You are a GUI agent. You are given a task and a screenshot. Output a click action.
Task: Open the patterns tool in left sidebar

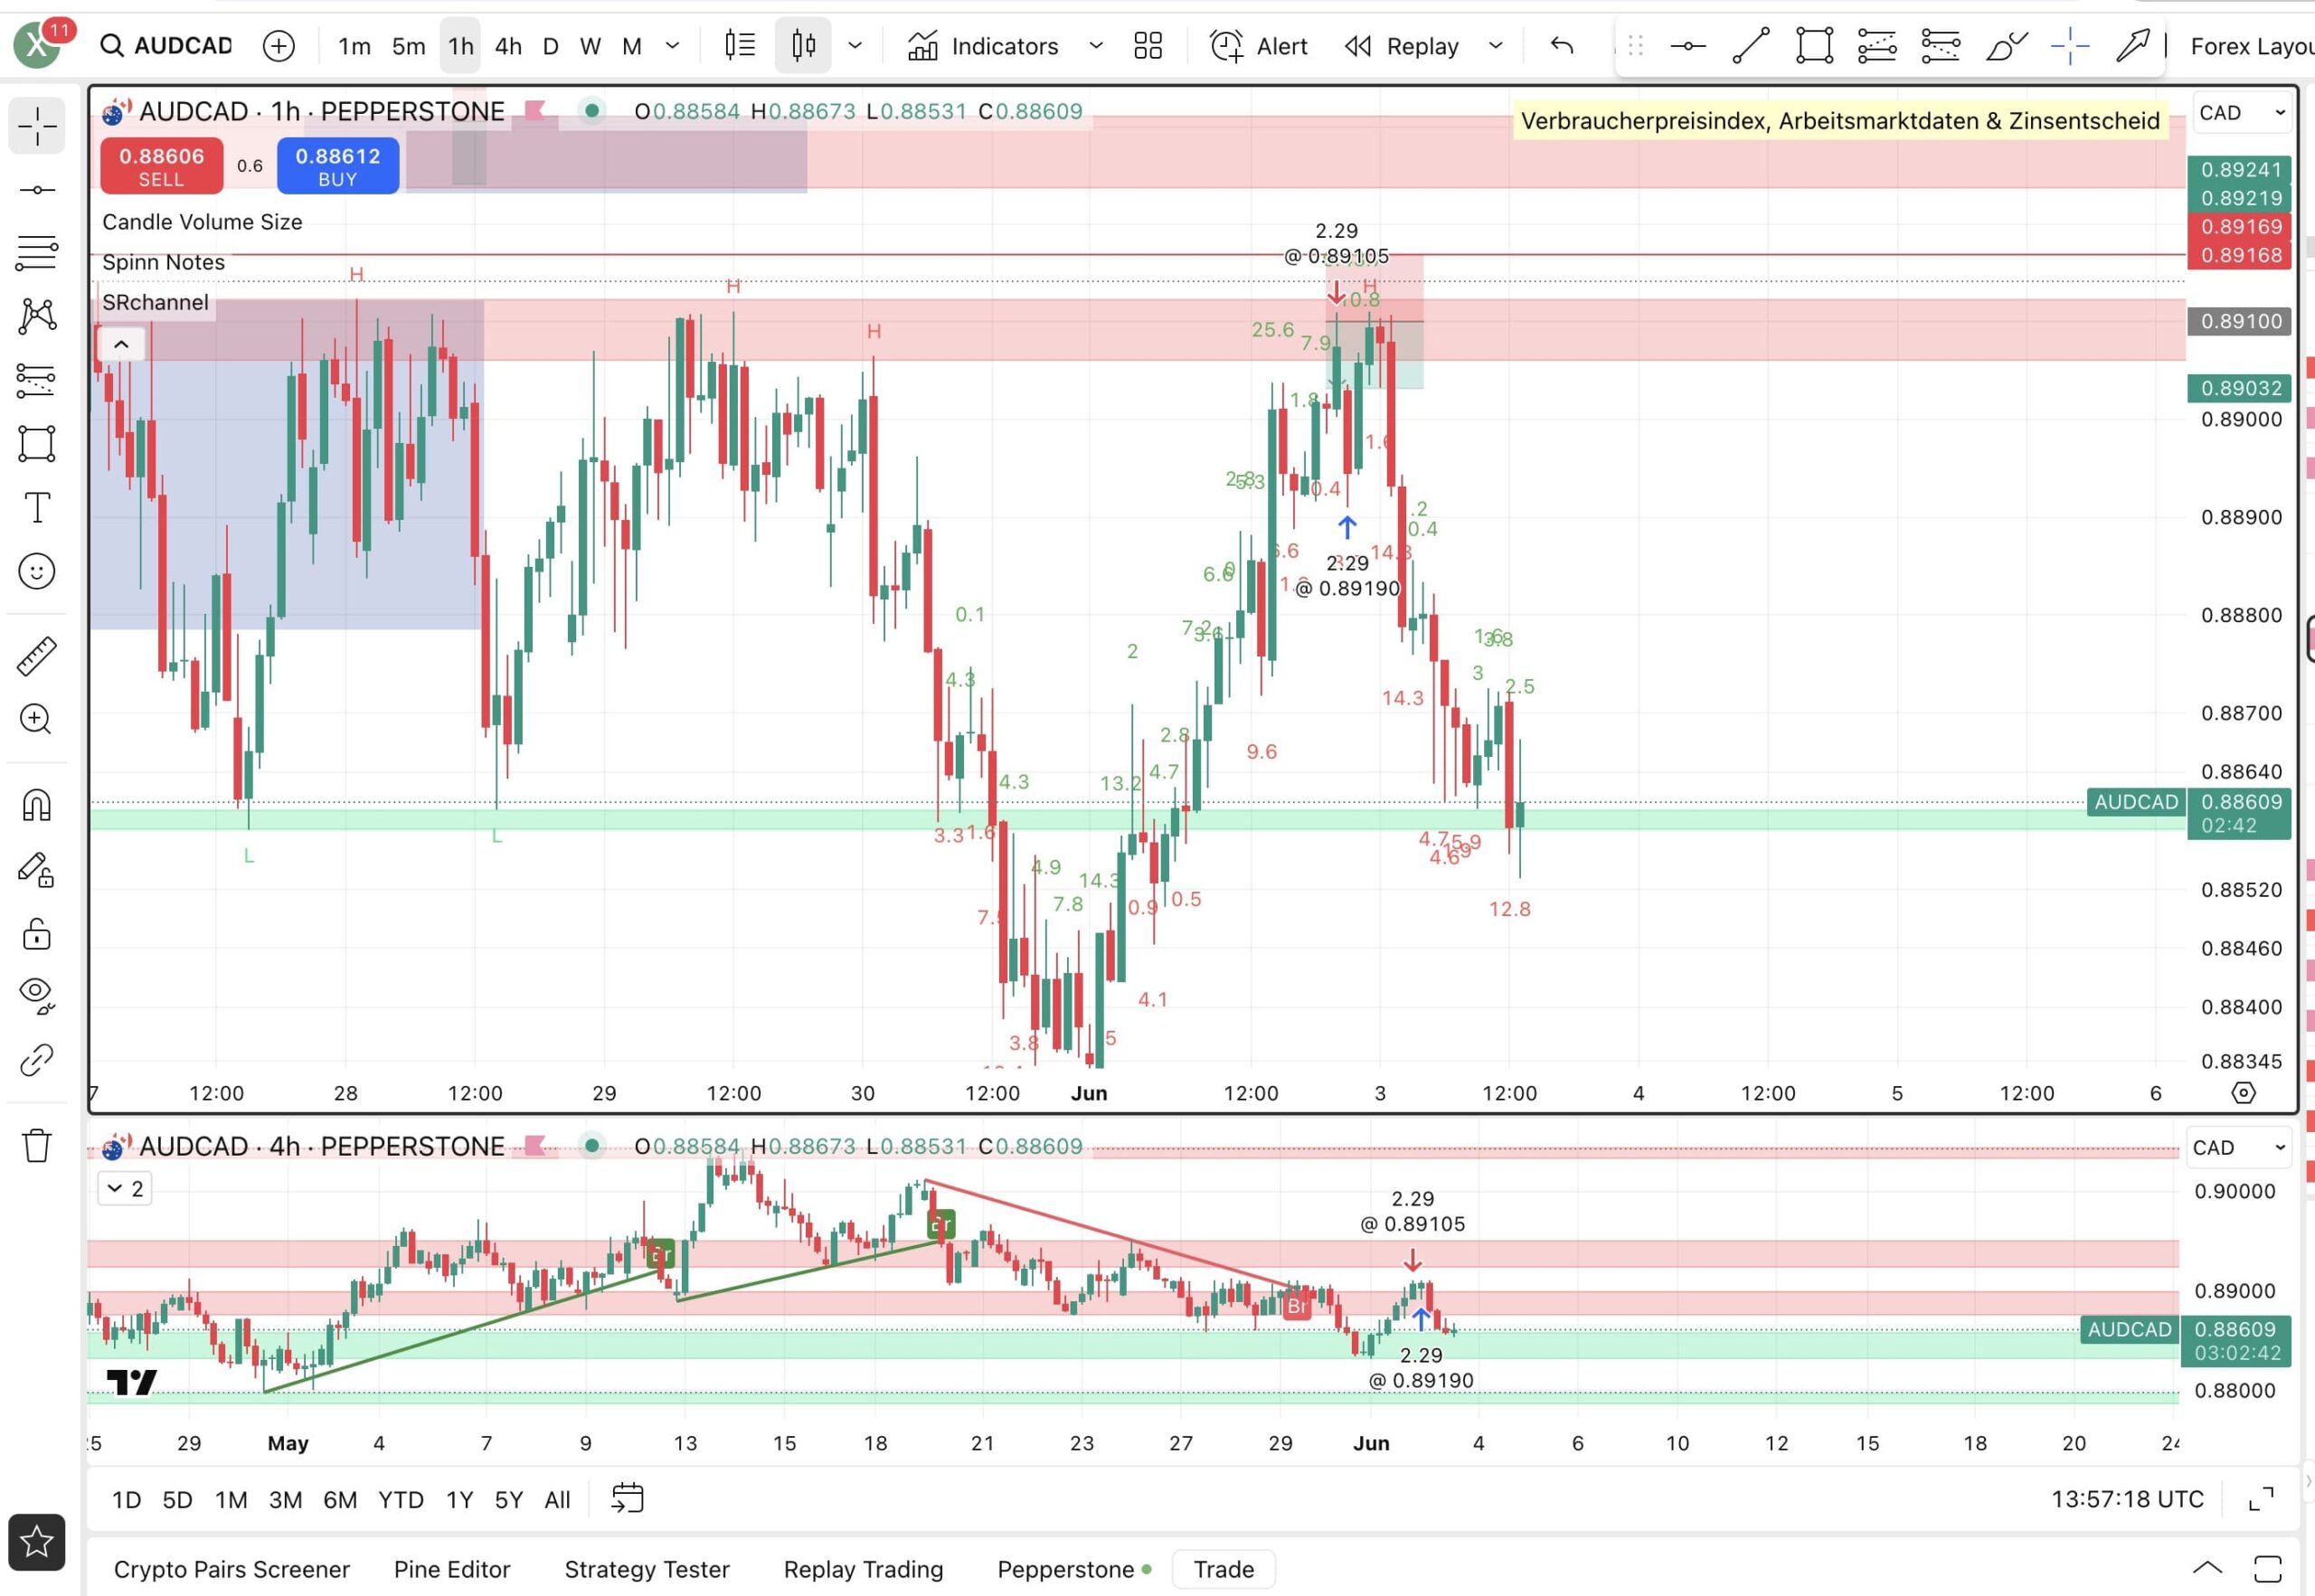(37, 316)
